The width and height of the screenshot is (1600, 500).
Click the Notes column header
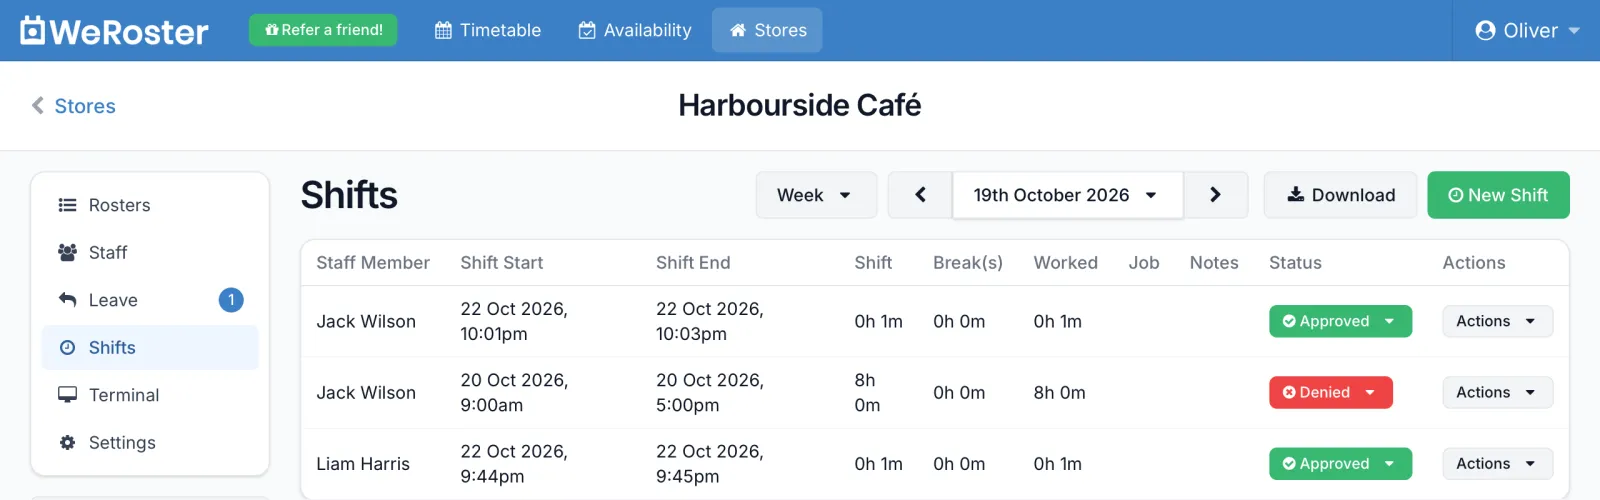(1214, 262)
